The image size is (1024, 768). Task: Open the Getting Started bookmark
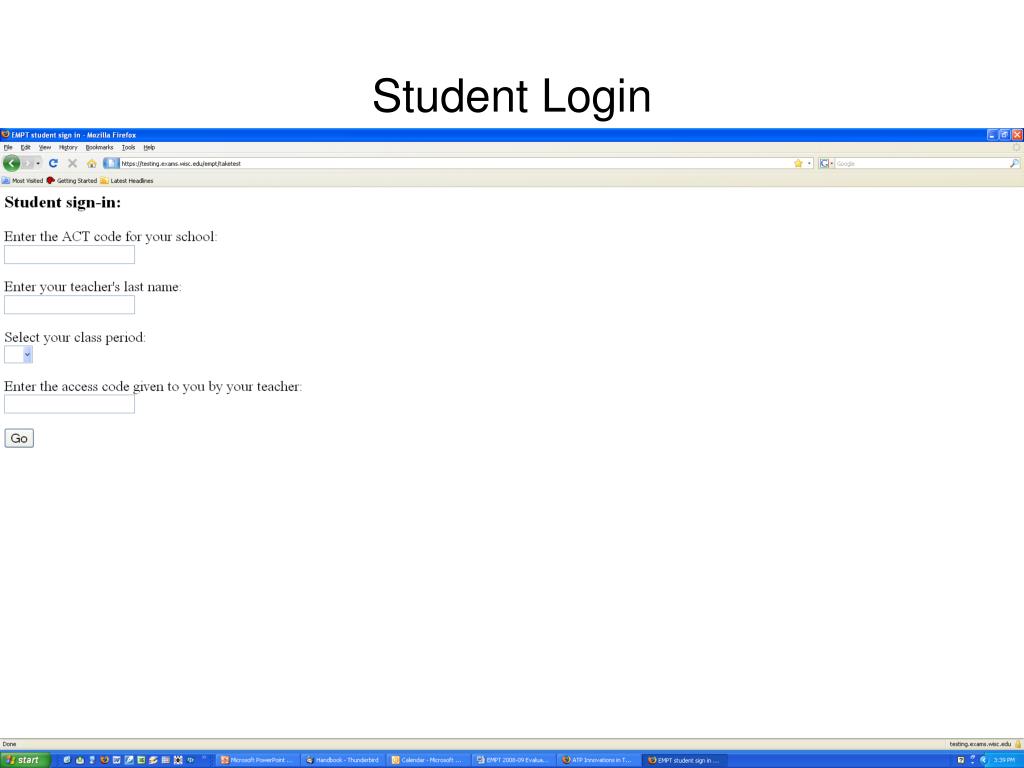coord(72,181)
